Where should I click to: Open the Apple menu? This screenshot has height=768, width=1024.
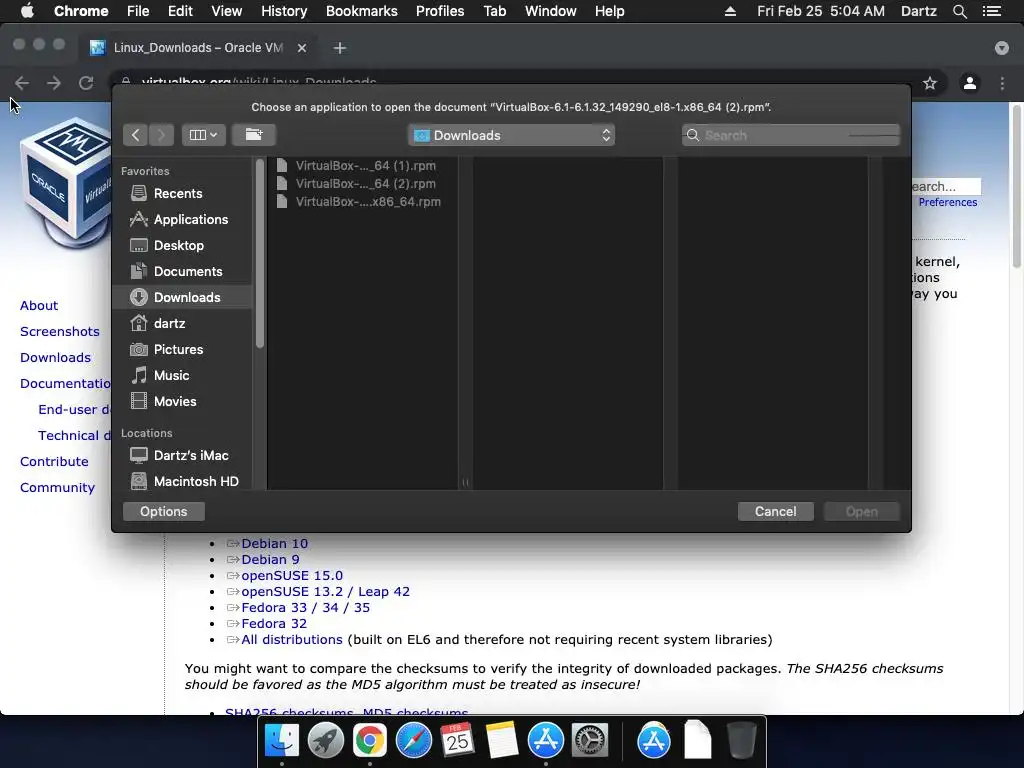click(x=27, y=11)
